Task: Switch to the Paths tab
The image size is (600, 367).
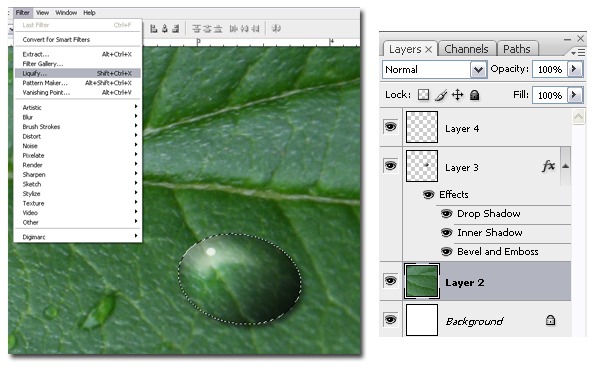Action: click(x=517, y=49)
